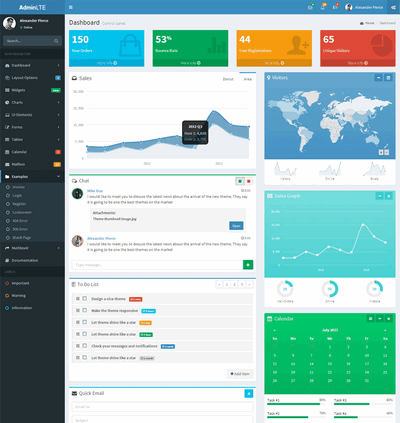Open Mailbox in the sidebar

coord(32,164)
